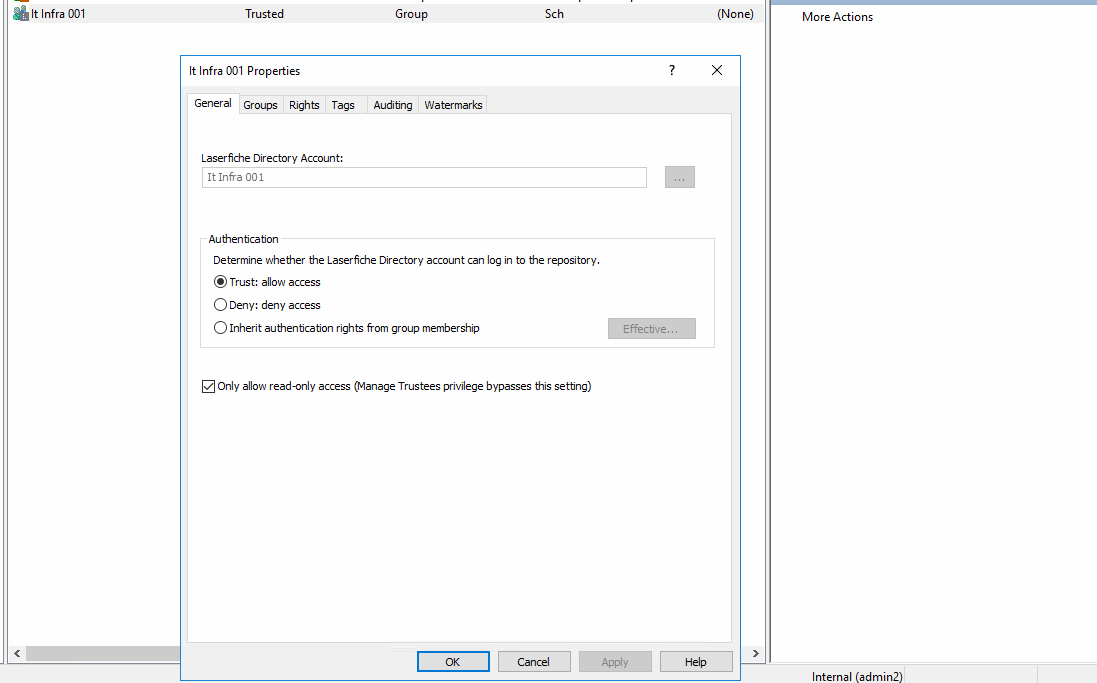Go to the Tags tab
This screenshot has height=683, width=1097.
[343, 105]
